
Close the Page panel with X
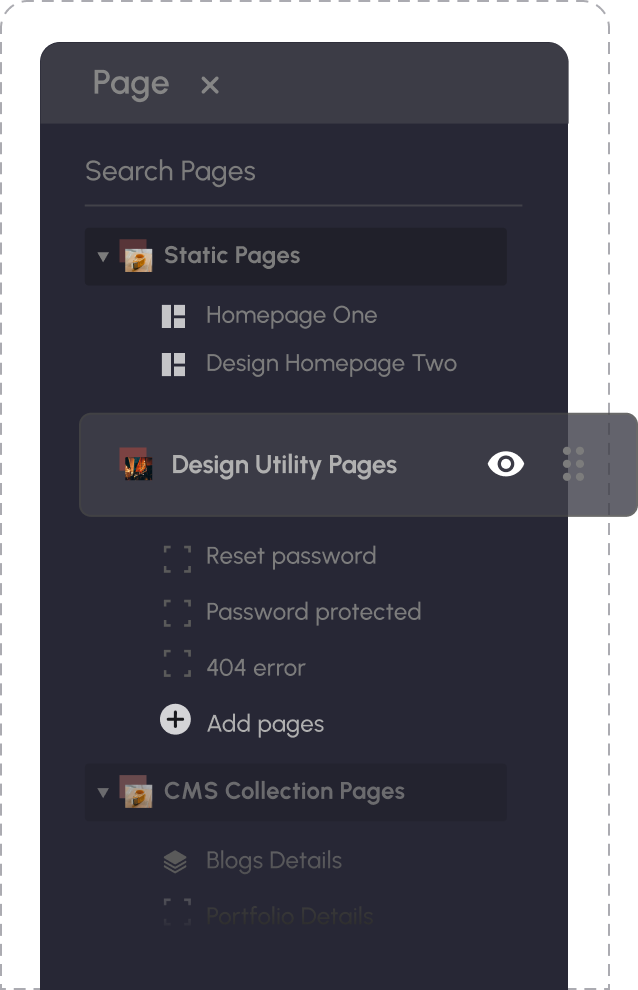click(210, 85)
